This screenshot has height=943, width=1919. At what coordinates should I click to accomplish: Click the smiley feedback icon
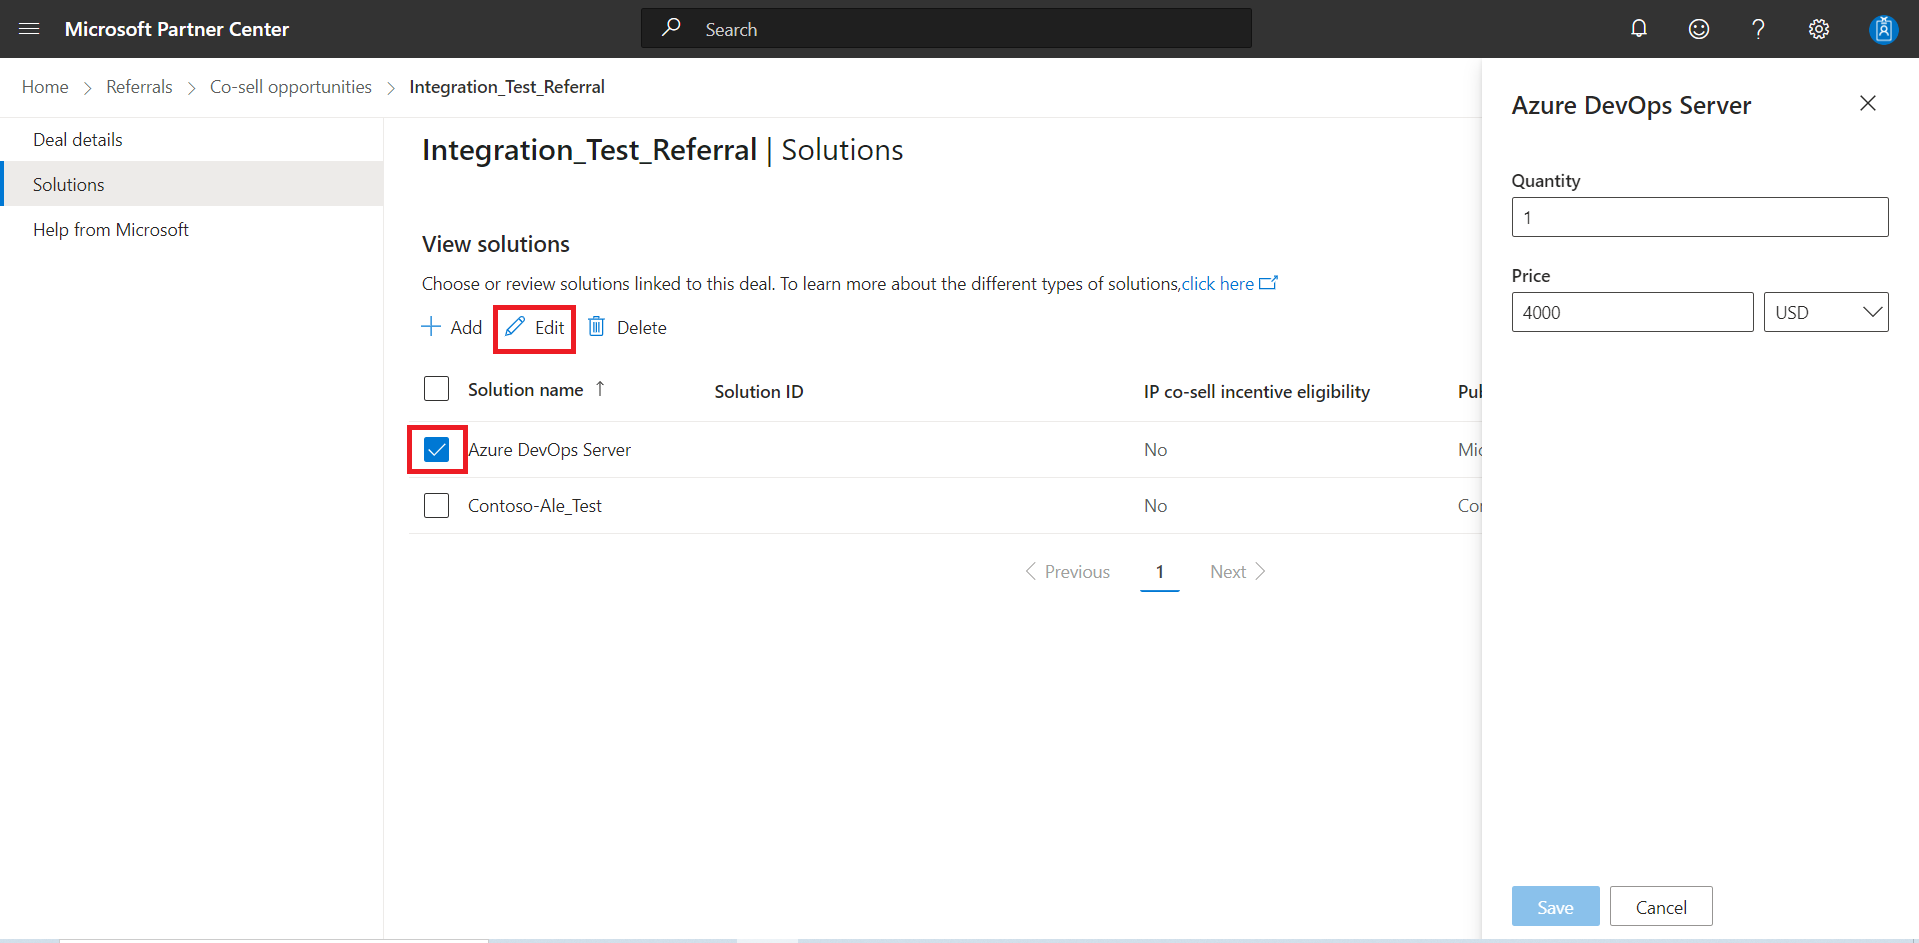click(1699, 29)
